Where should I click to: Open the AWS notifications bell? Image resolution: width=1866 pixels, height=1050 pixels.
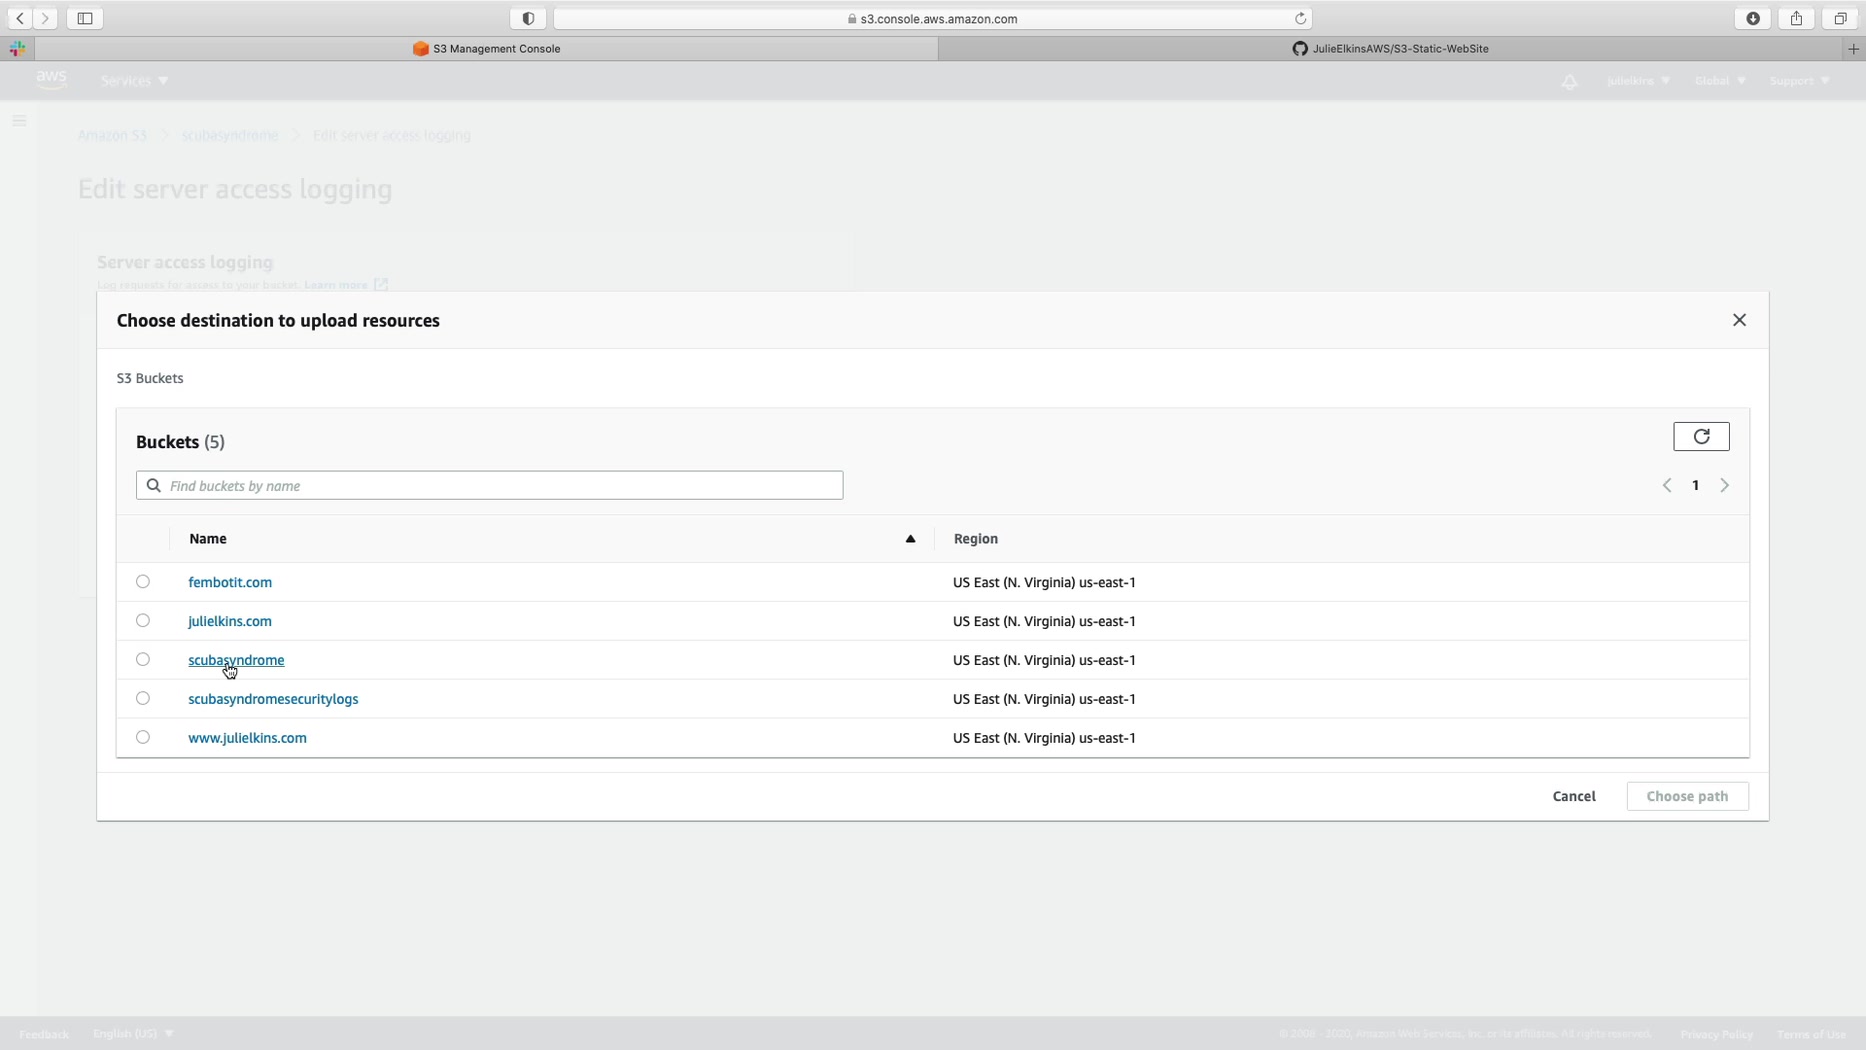(x=1569, y=81)
